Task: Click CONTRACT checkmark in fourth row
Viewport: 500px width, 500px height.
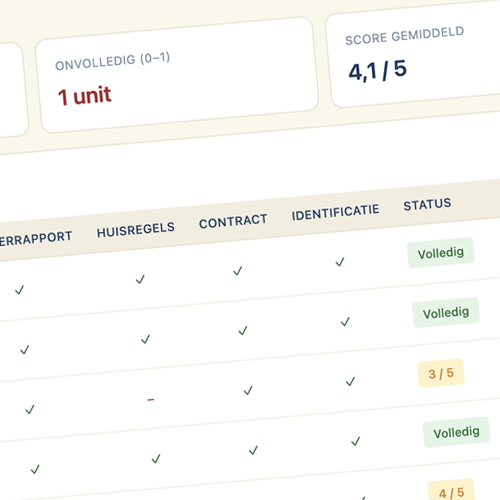Action: [x=253, y=450]
